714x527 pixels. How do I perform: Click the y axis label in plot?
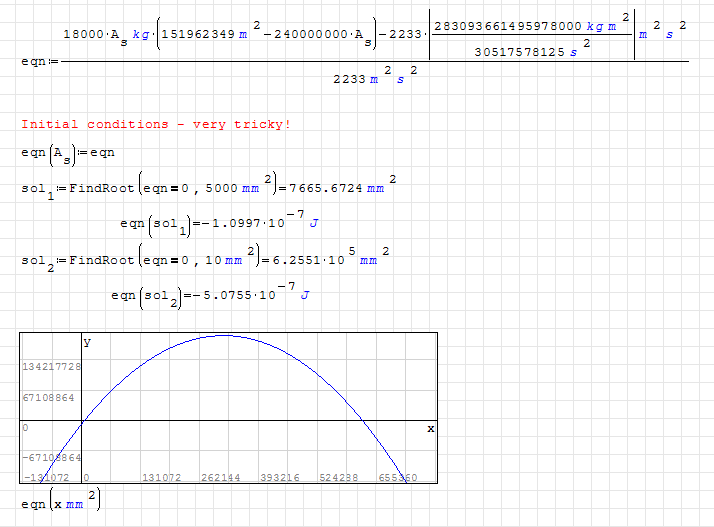87,342
